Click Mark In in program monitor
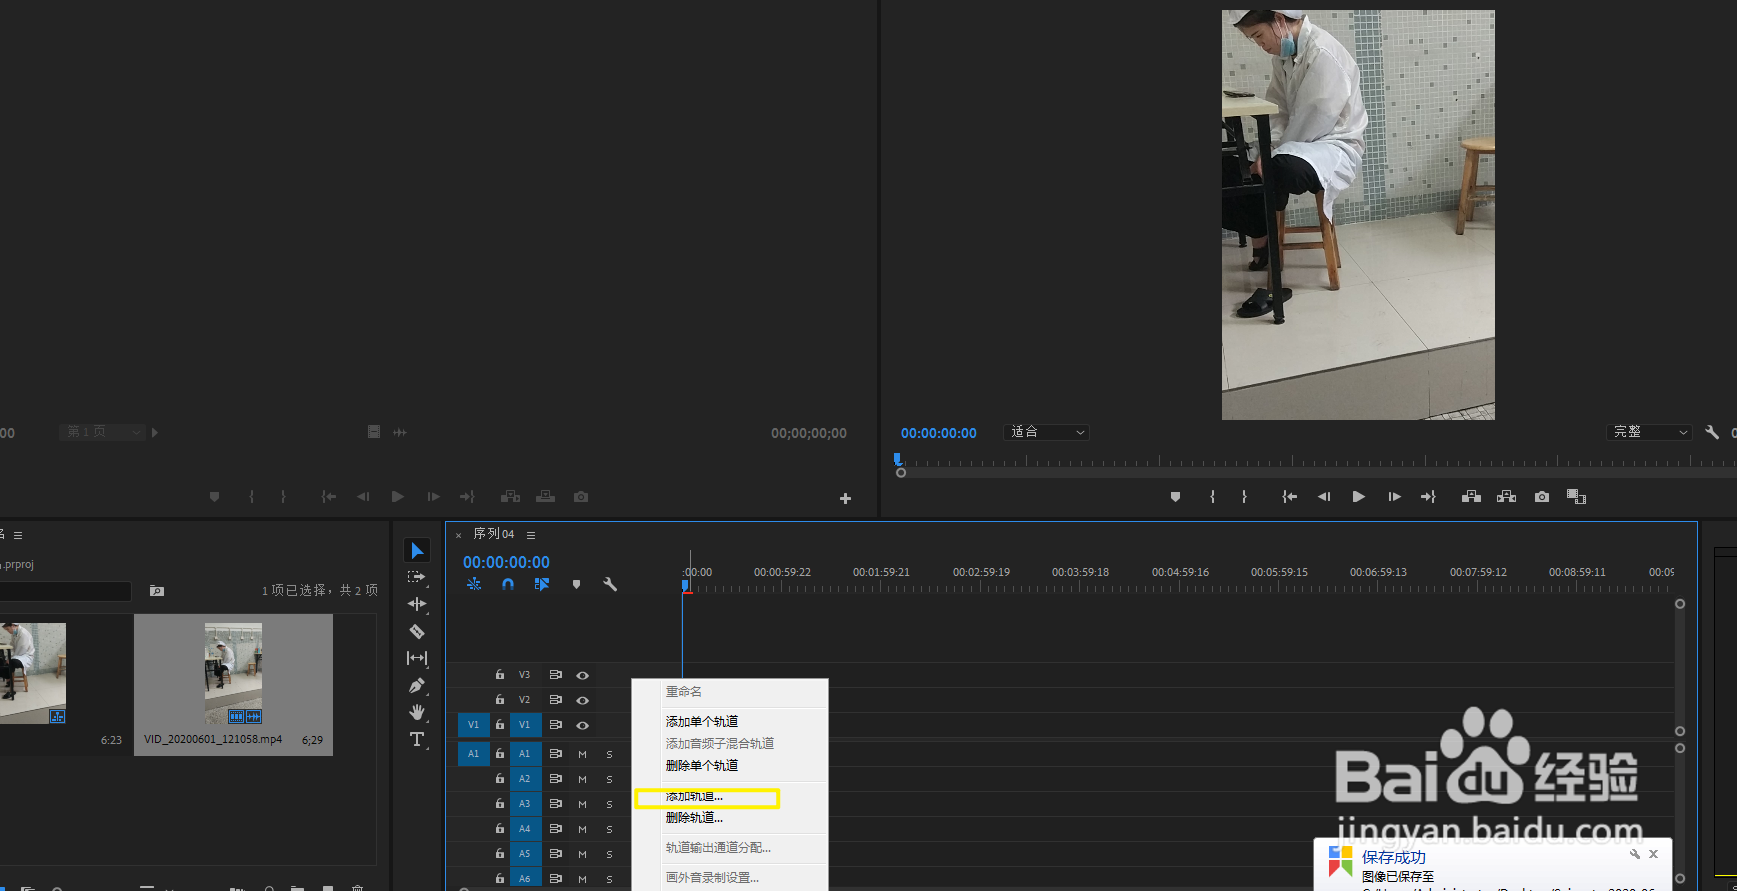This screenshot has width=1737, height=891. (1212, 497)
